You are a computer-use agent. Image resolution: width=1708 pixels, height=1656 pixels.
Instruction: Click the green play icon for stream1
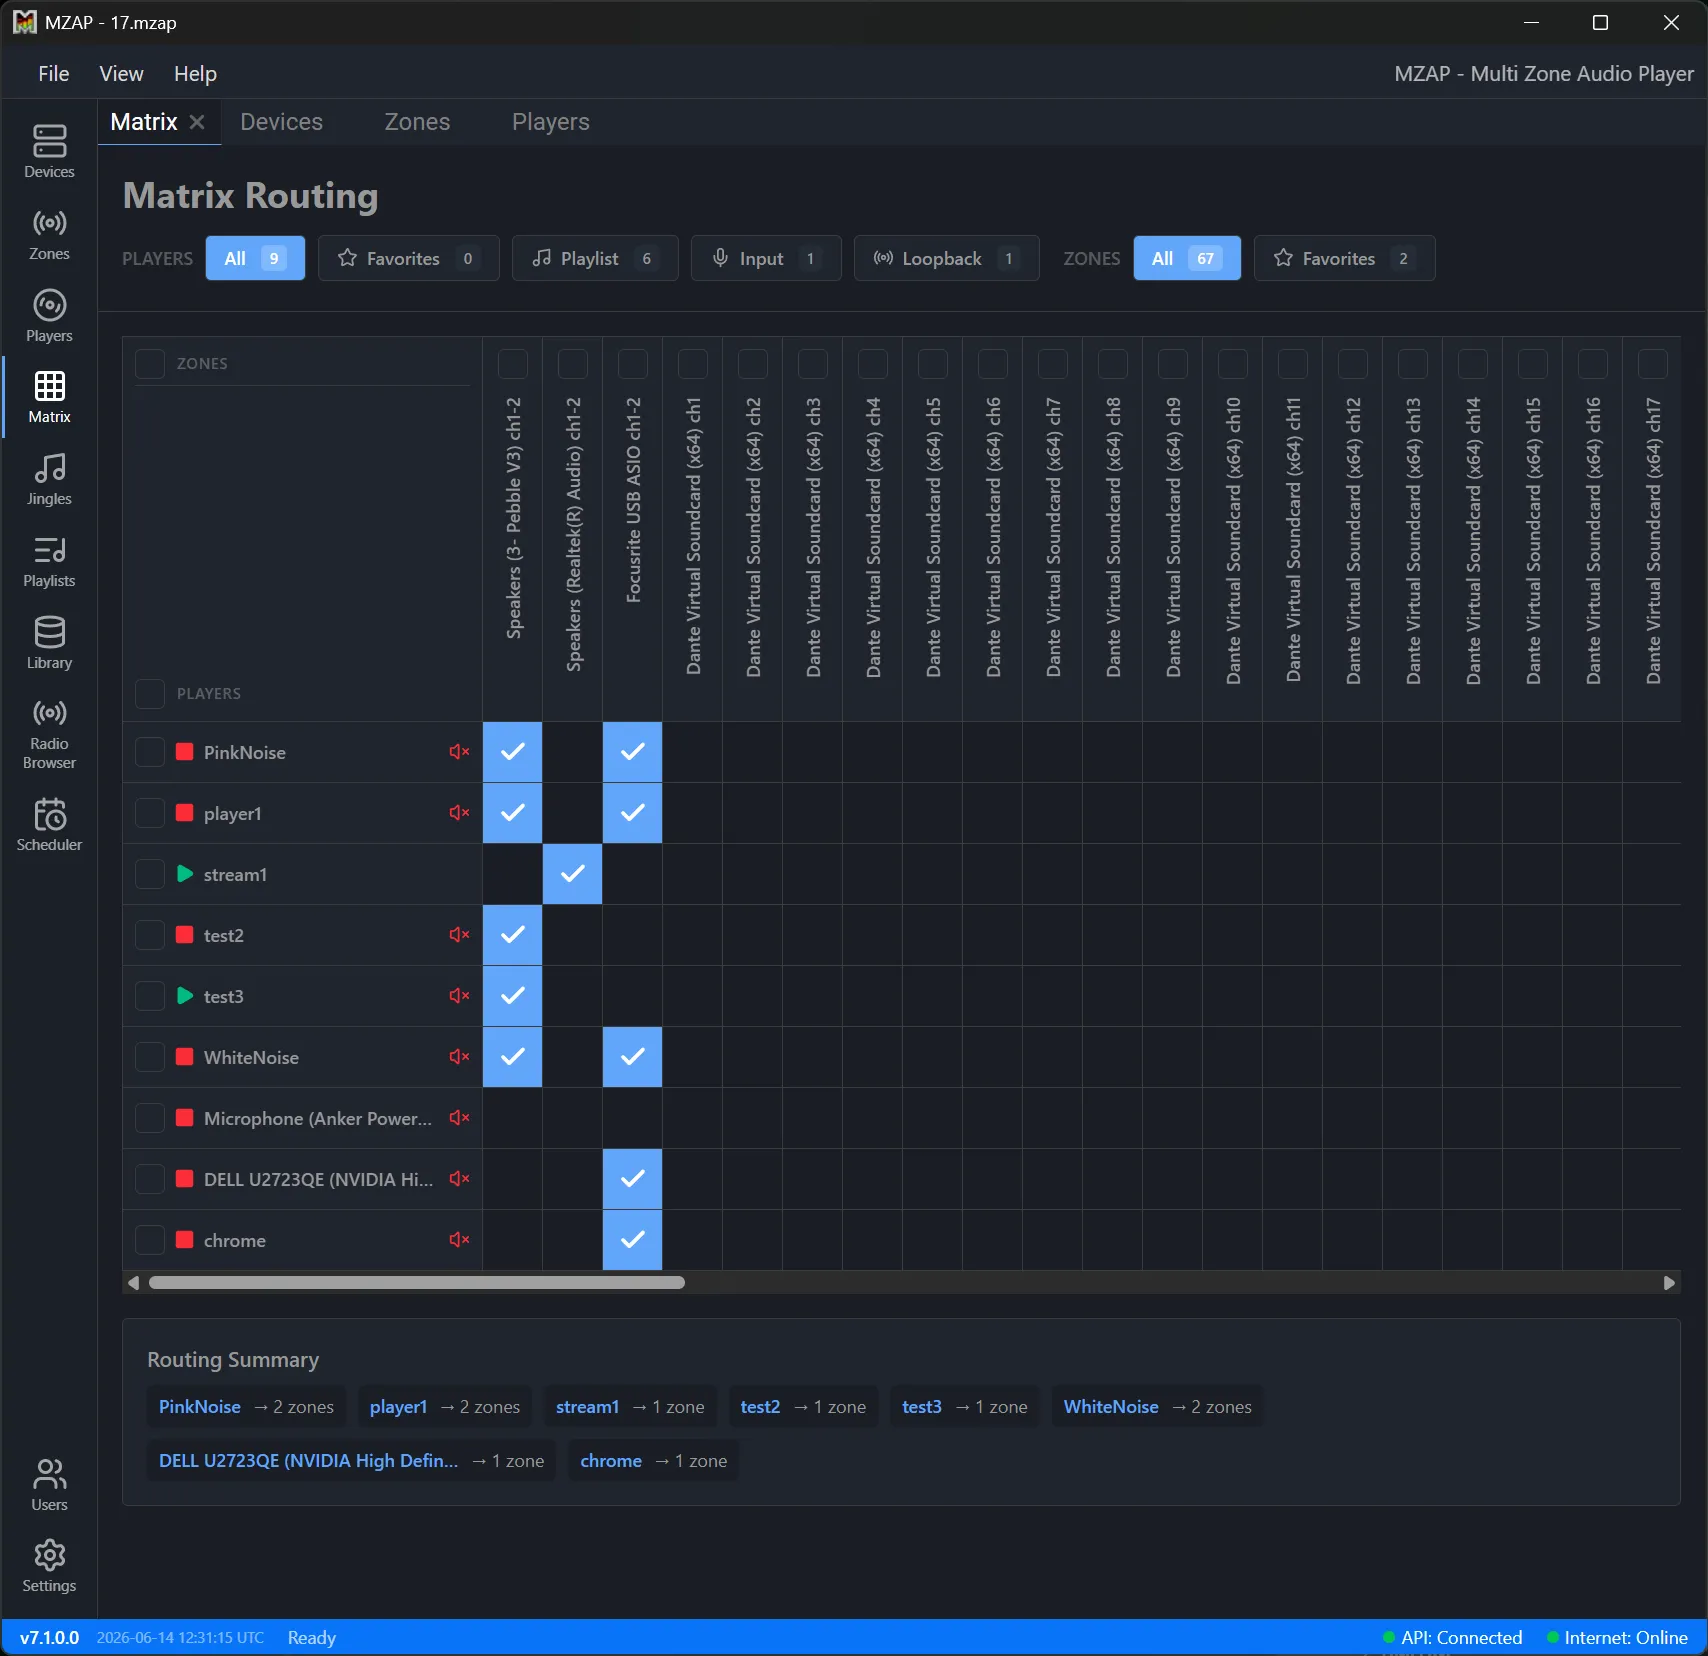click(x=185, y=874)
